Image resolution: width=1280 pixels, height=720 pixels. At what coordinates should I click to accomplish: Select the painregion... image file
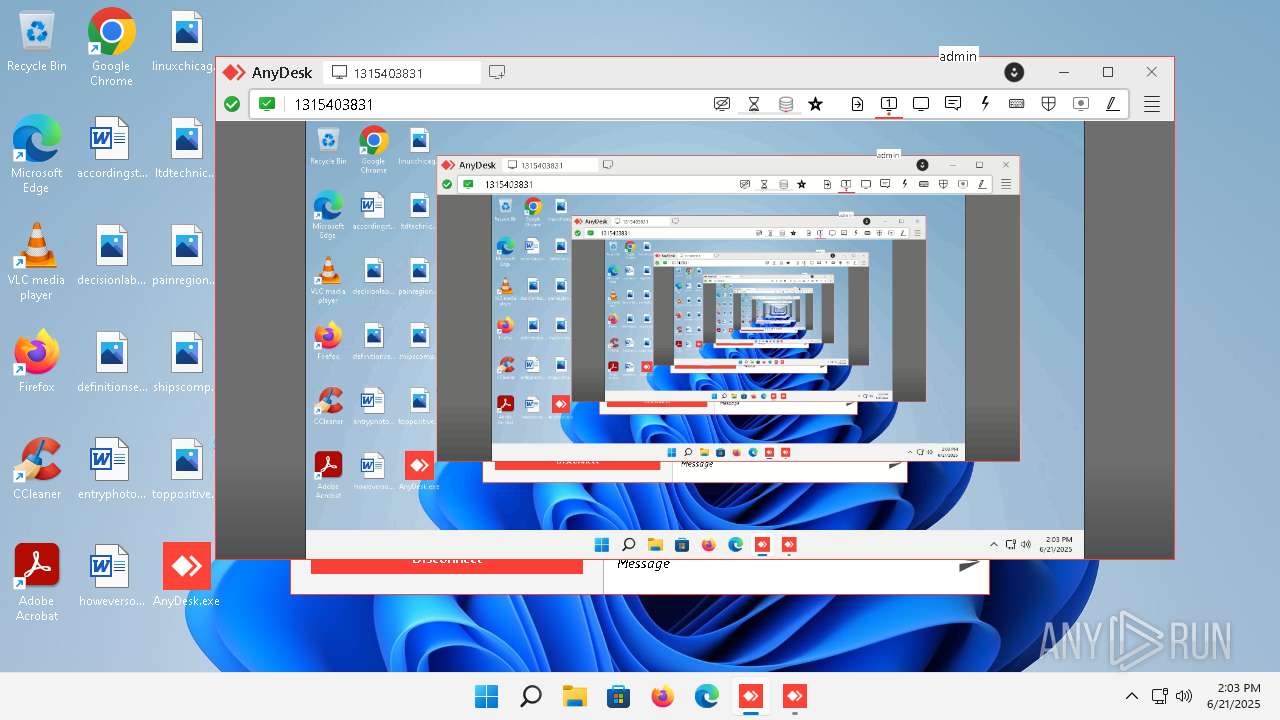(187, 255)
